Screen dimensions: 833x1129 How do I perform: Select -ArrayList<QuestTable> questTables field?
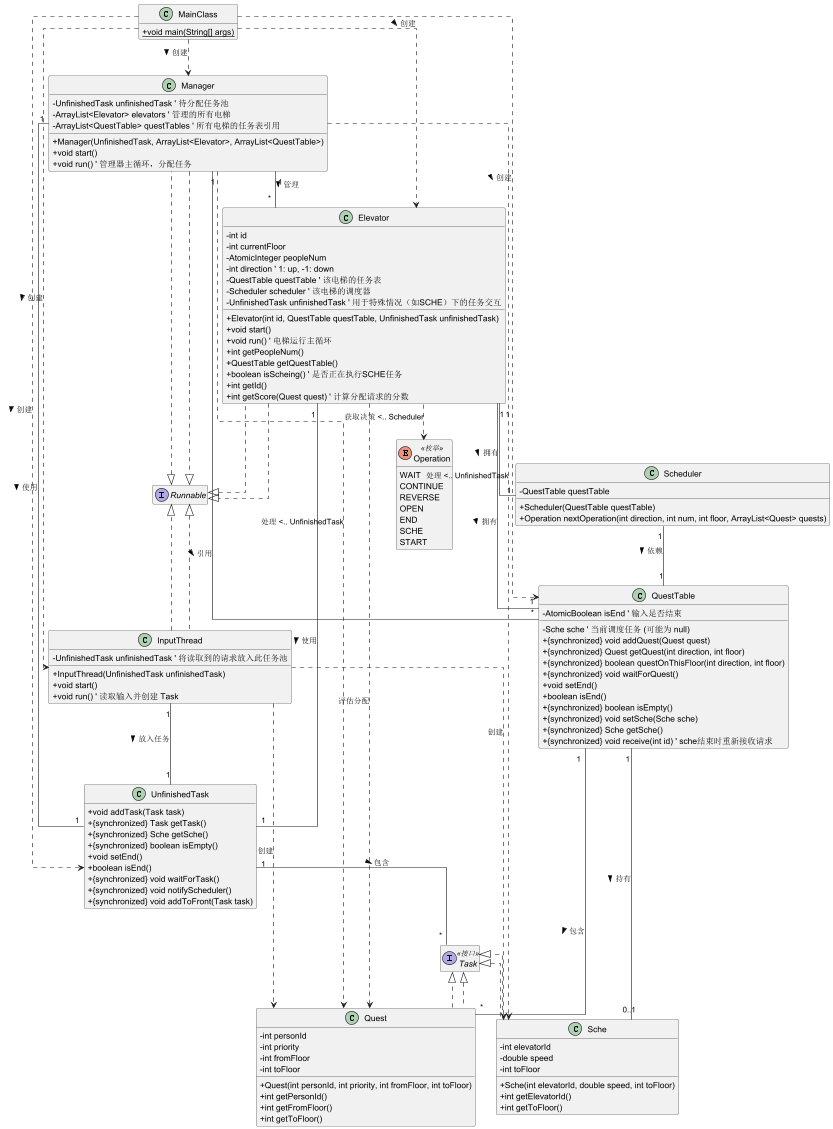pyautogui.click(x=166, y=125)
